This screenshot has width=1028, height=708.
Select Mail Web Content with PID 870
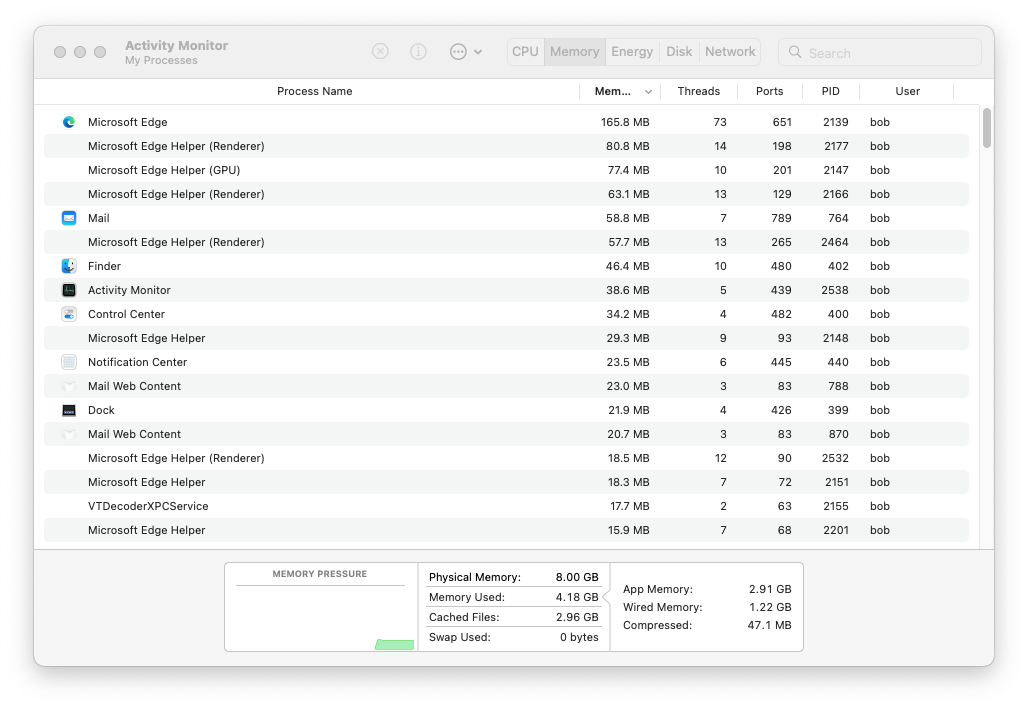point(506,434)
